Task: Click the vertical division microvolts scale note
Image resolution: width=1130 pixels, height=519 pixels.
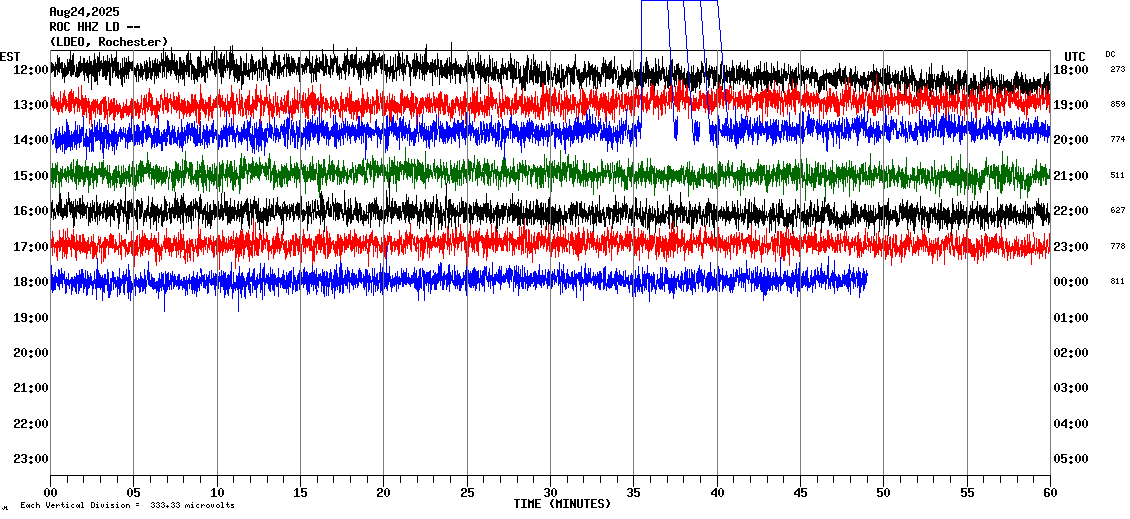Action: [127, 505]
